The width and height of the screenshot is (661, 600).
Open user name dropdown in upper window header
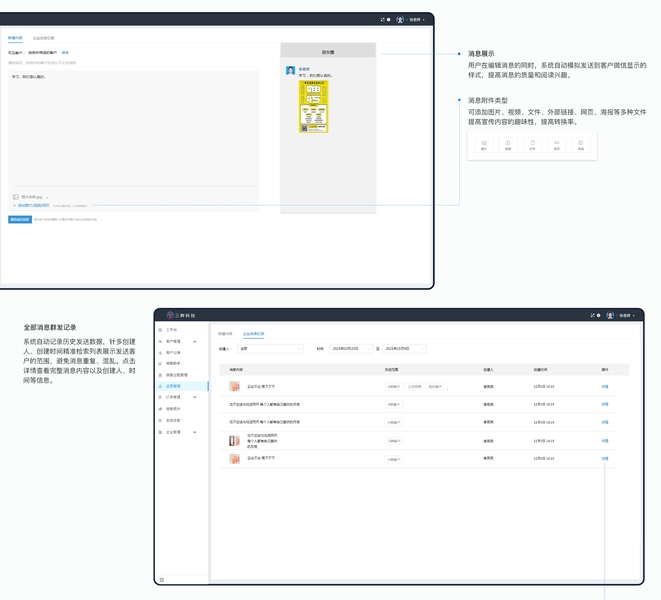tap(417, 19)
